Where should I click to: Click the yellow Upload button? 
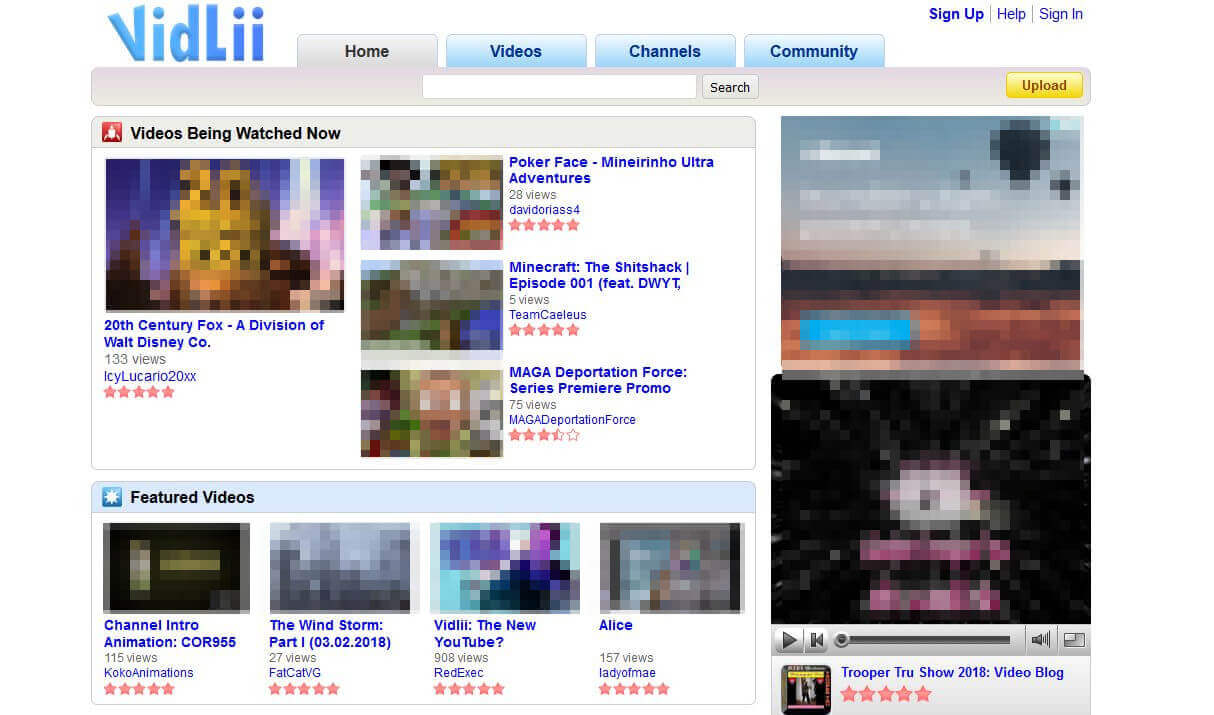tap(1043, 86)
